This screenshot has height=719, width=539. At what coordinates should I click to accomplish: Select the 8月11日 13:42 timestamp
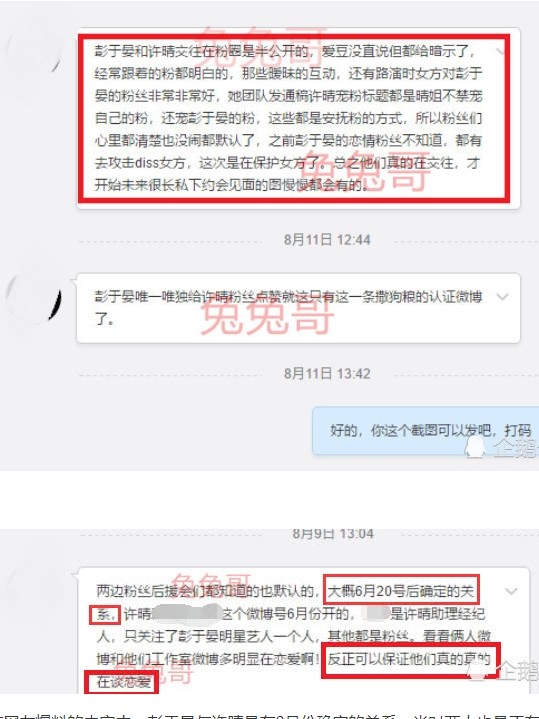[327, 374]
